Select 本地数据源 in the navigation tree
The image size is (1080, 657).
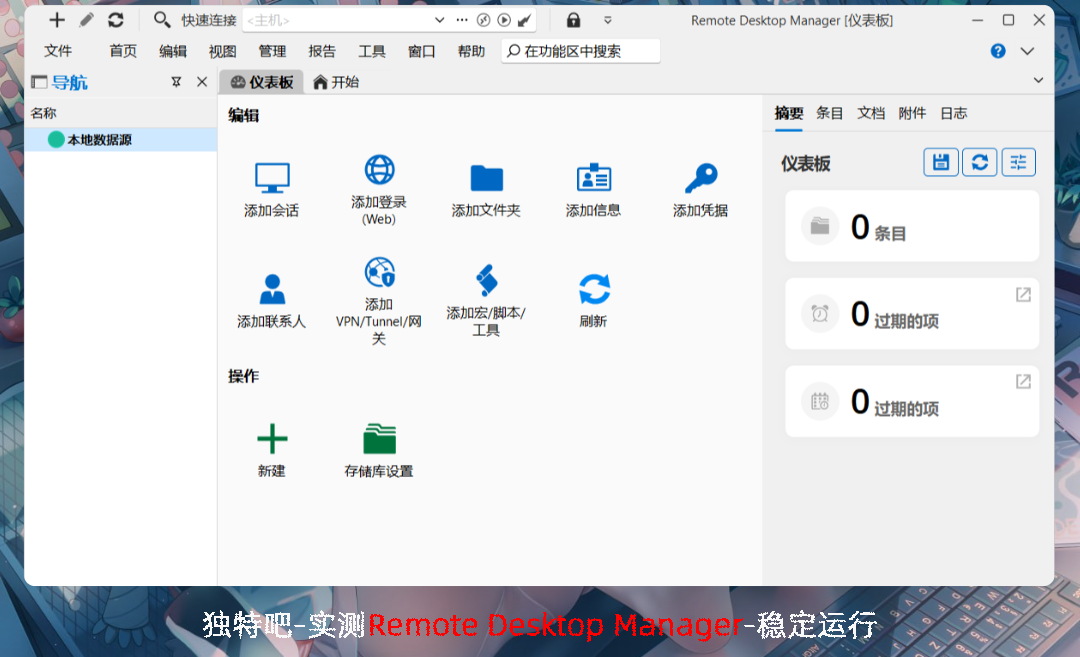(x=99, y=140)
